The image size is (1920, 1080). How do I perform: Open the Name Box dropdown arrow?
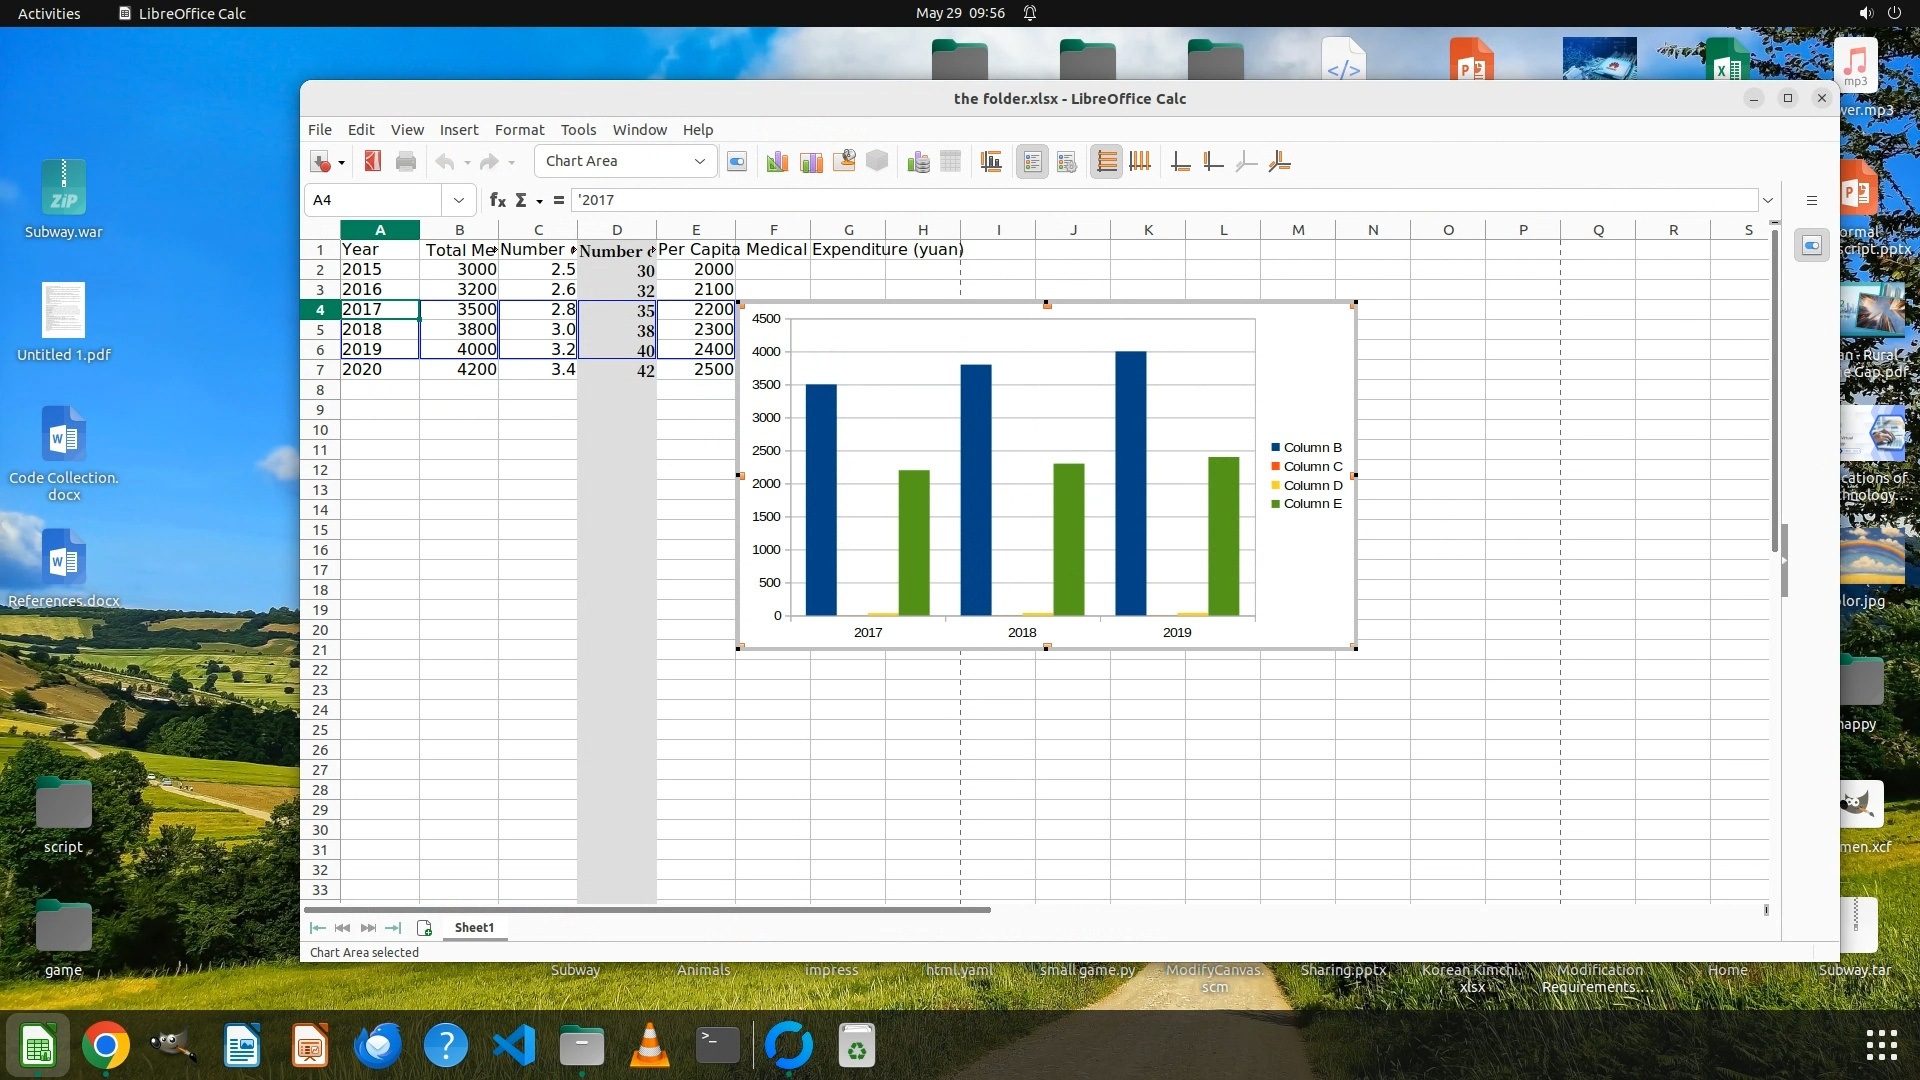coord(458,200)
